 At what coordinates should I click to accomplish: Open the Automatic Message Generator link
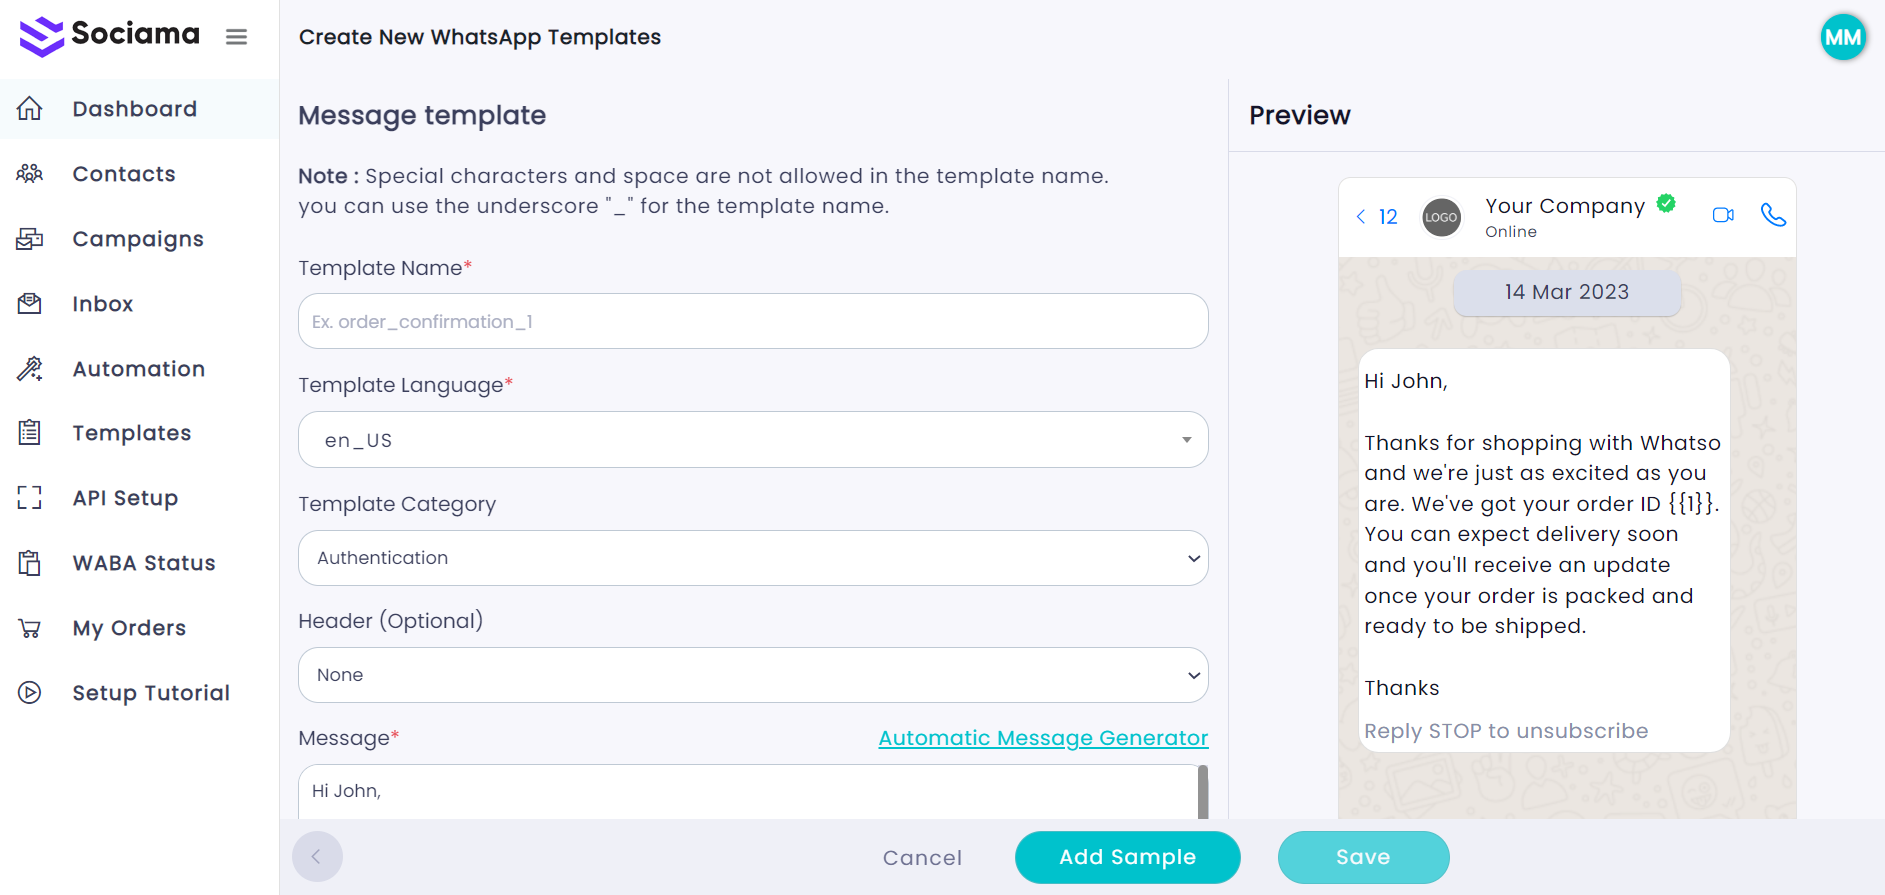point(1043,738)
